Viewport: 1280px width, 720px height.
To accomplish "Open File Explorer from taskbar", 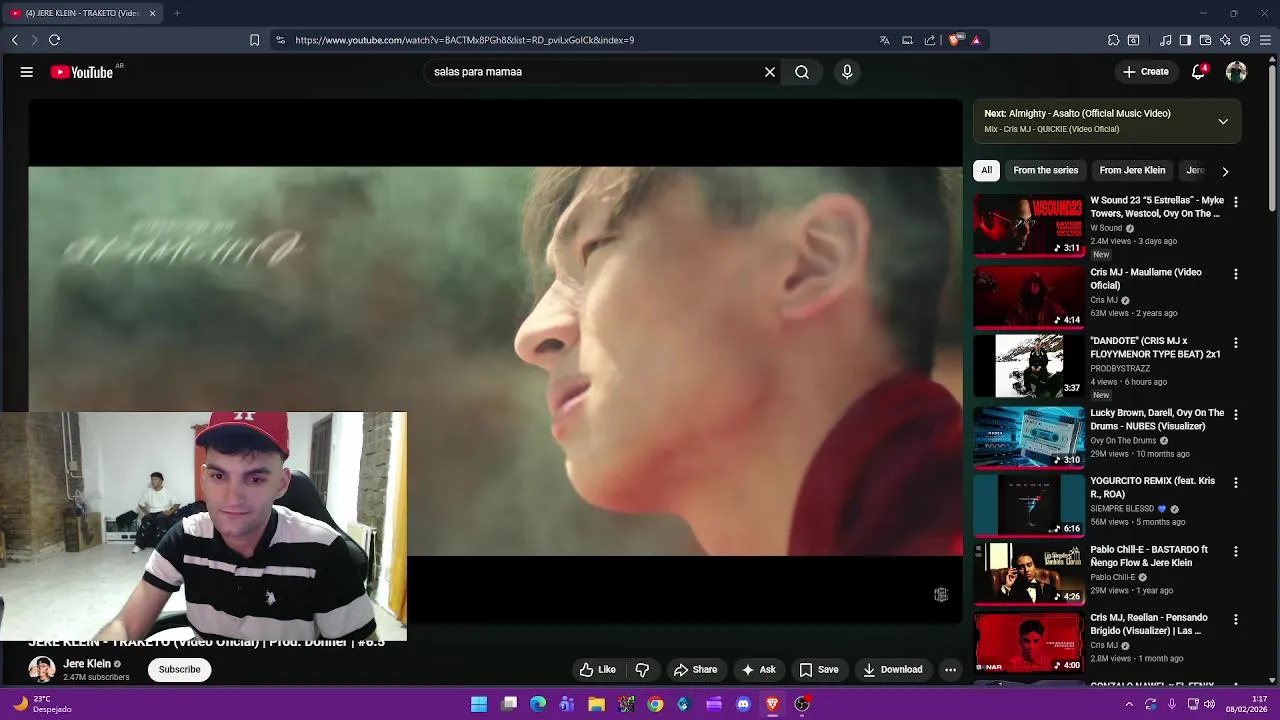I will click(x=596, y=704).
